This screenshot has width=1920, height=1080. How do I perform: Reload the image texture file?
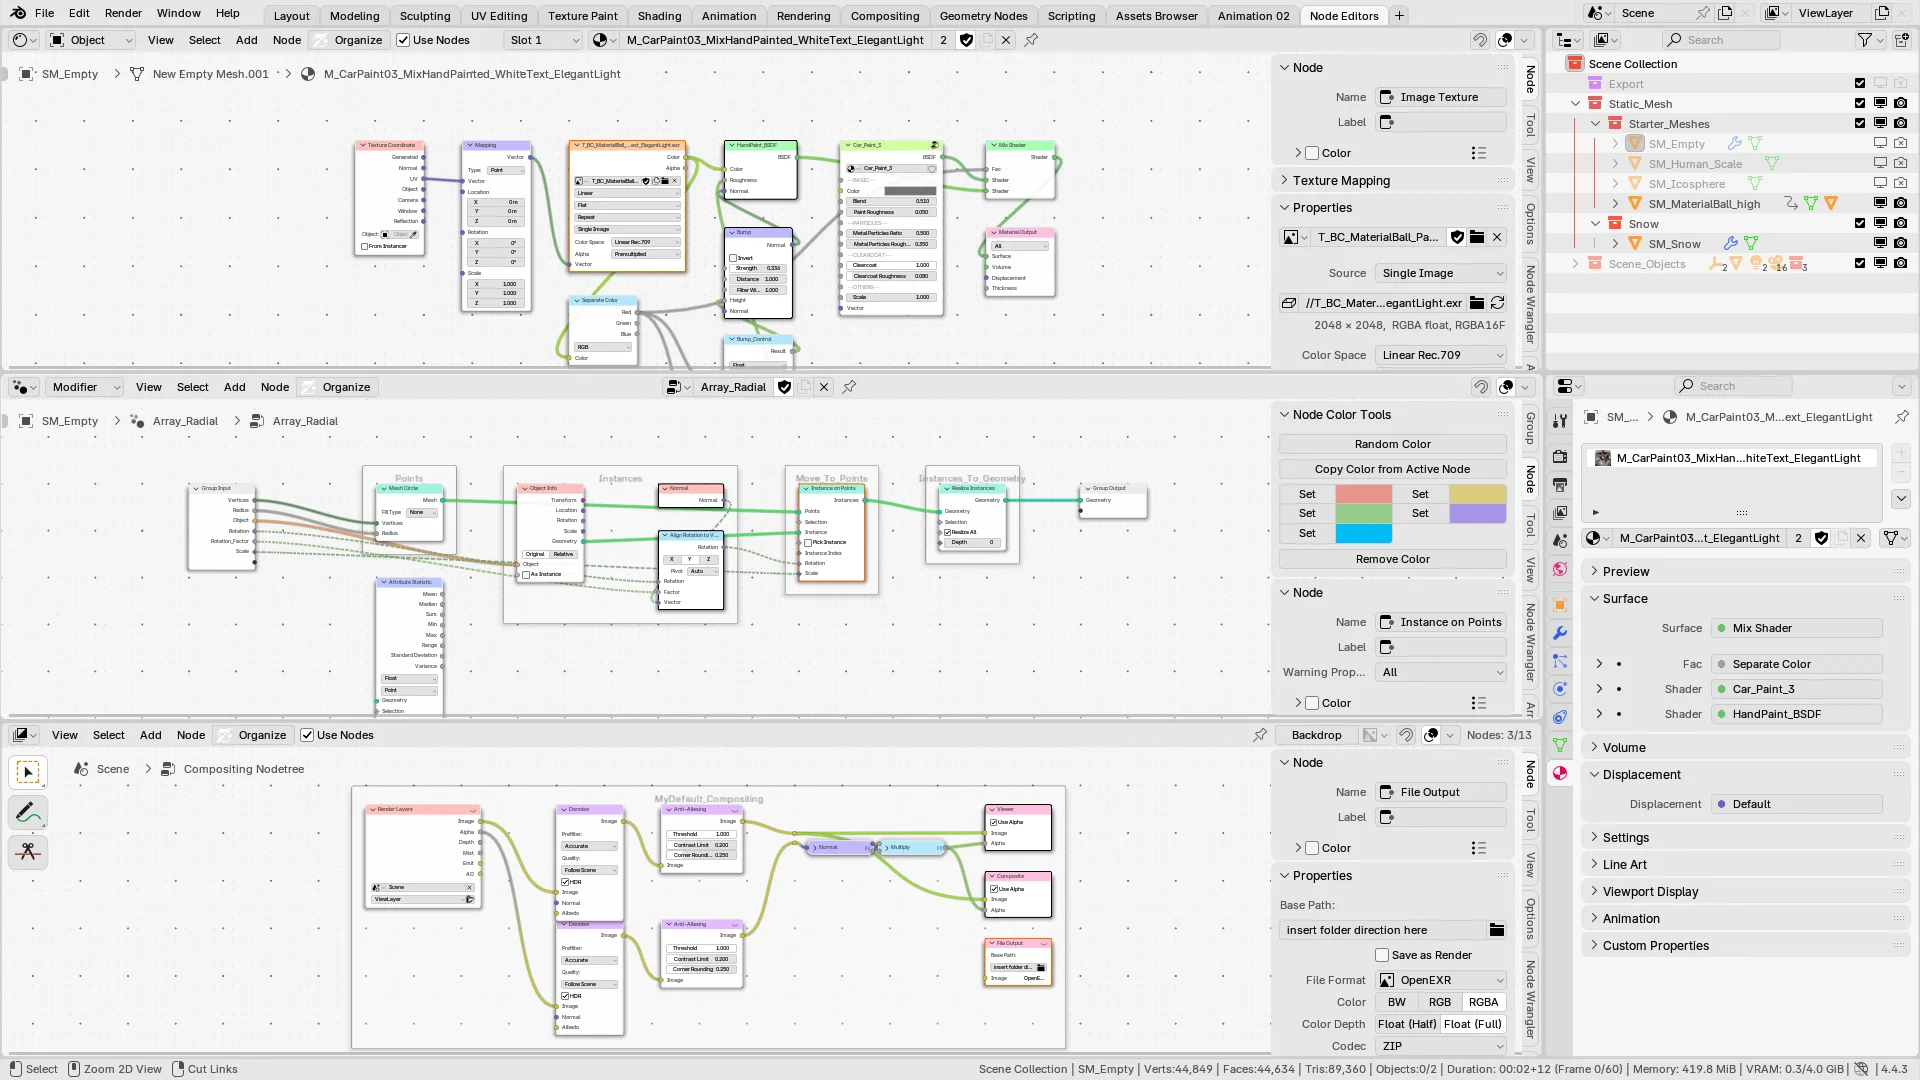click(1498, 303)
